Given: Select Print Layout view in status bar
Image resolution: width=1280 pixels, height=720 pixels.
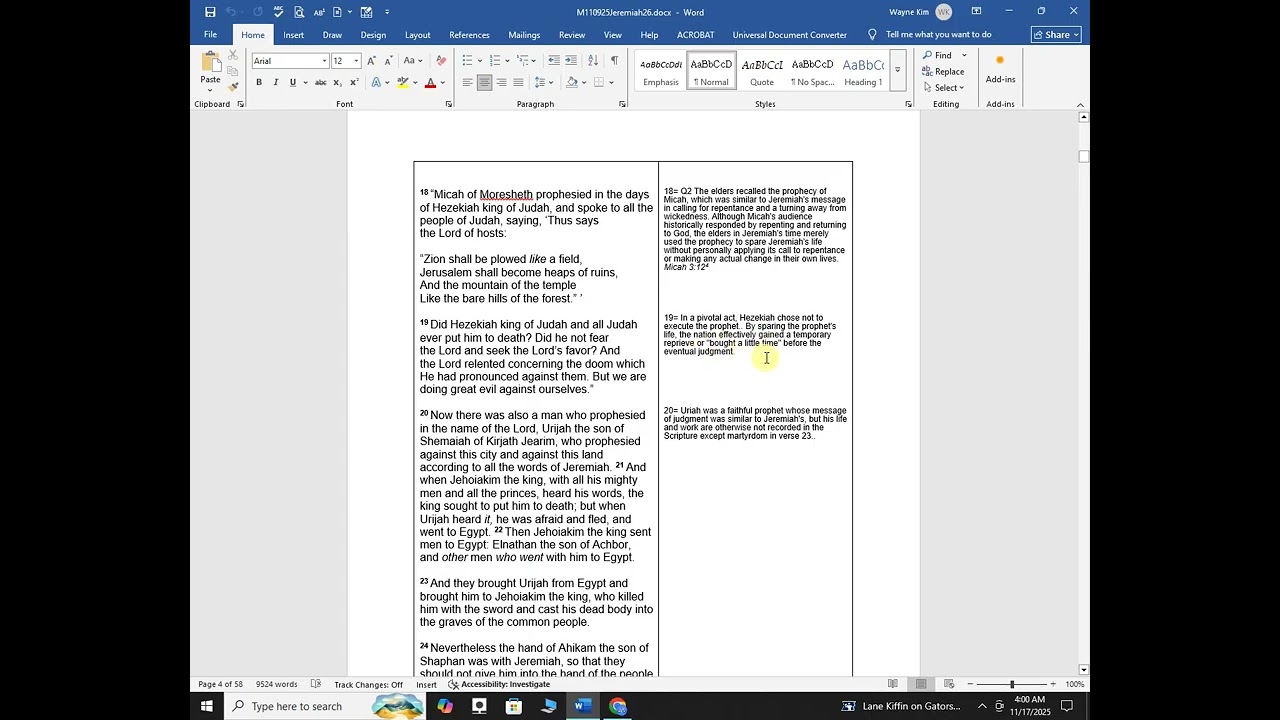Looking at the screenshot, I should pos(921,684).
